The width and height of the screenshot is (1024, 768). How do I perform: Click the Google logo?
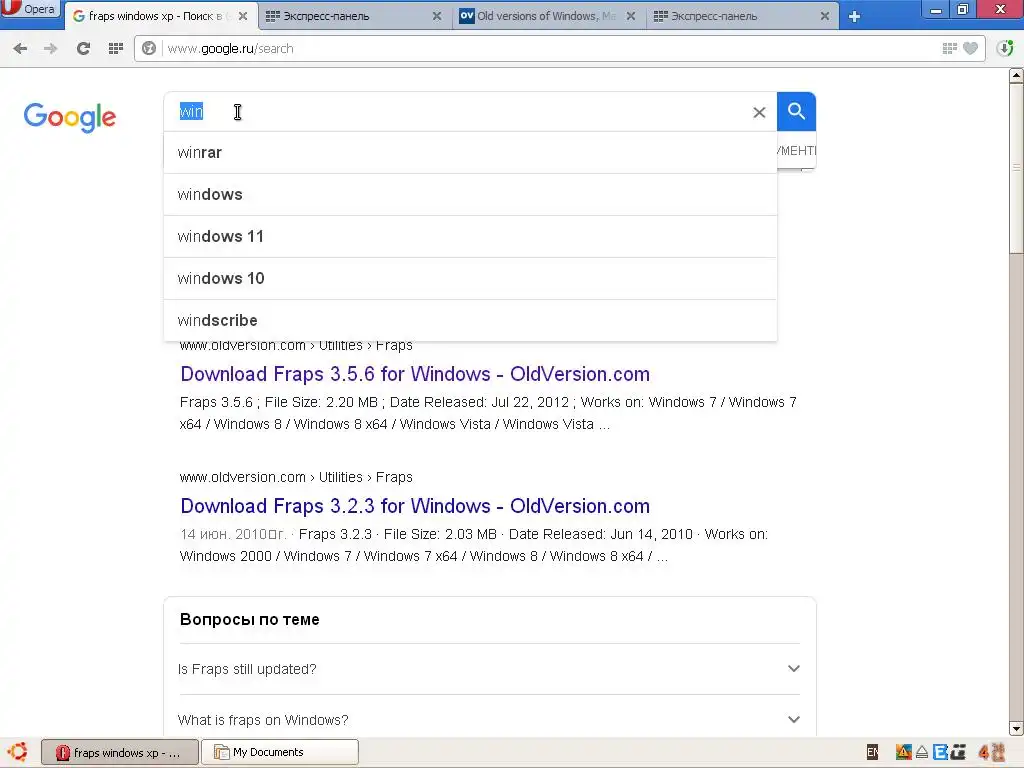[x=70, y=117]
